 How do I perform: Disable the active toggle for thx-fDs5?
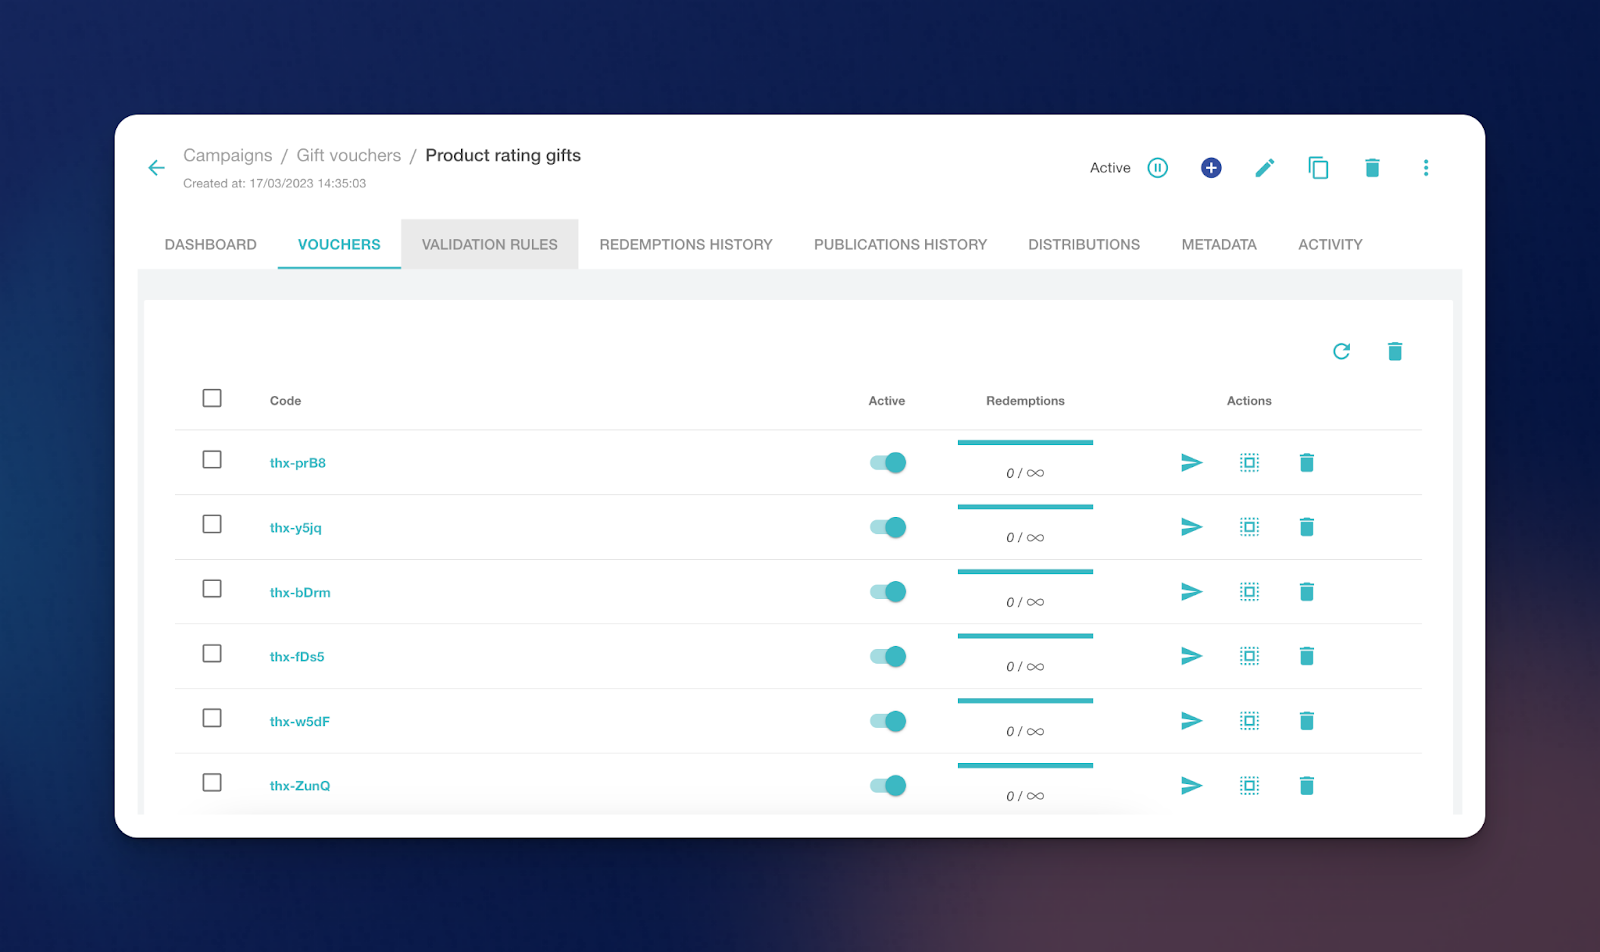888,657
